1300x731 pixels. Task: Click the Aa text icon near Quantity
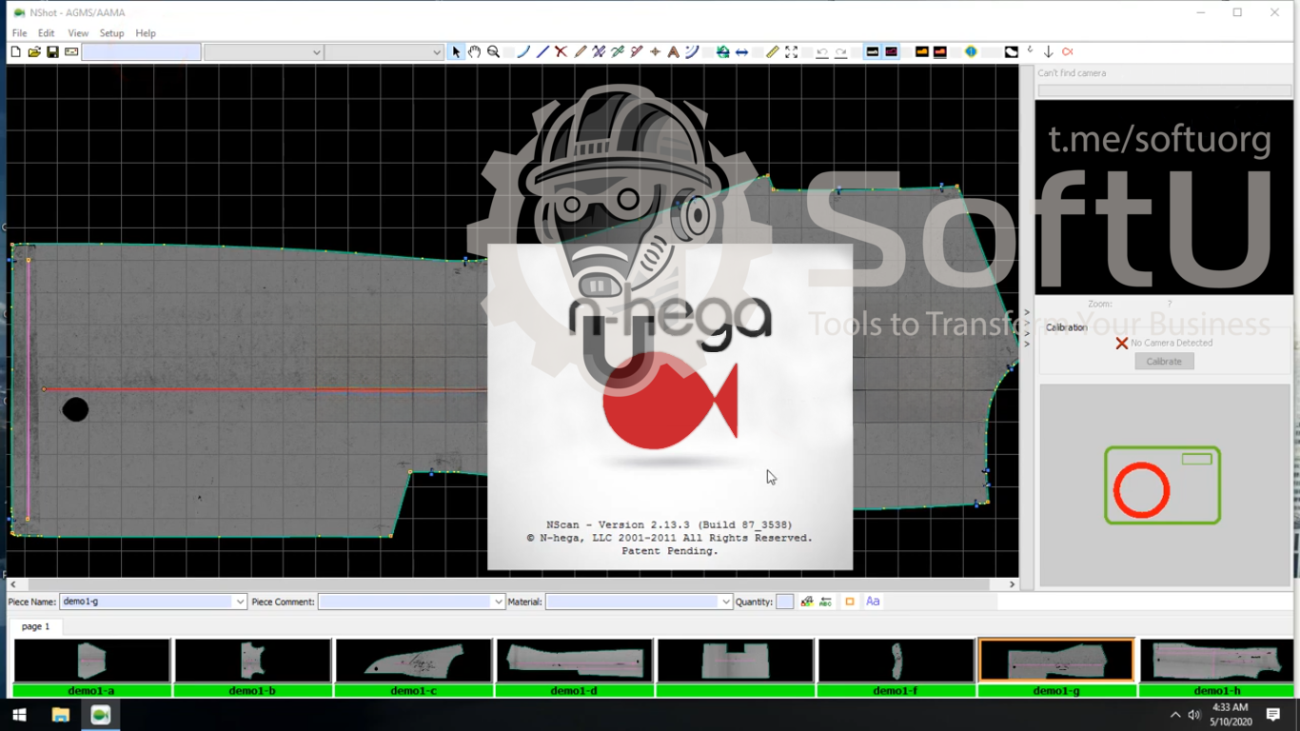[x=873, y=602]
